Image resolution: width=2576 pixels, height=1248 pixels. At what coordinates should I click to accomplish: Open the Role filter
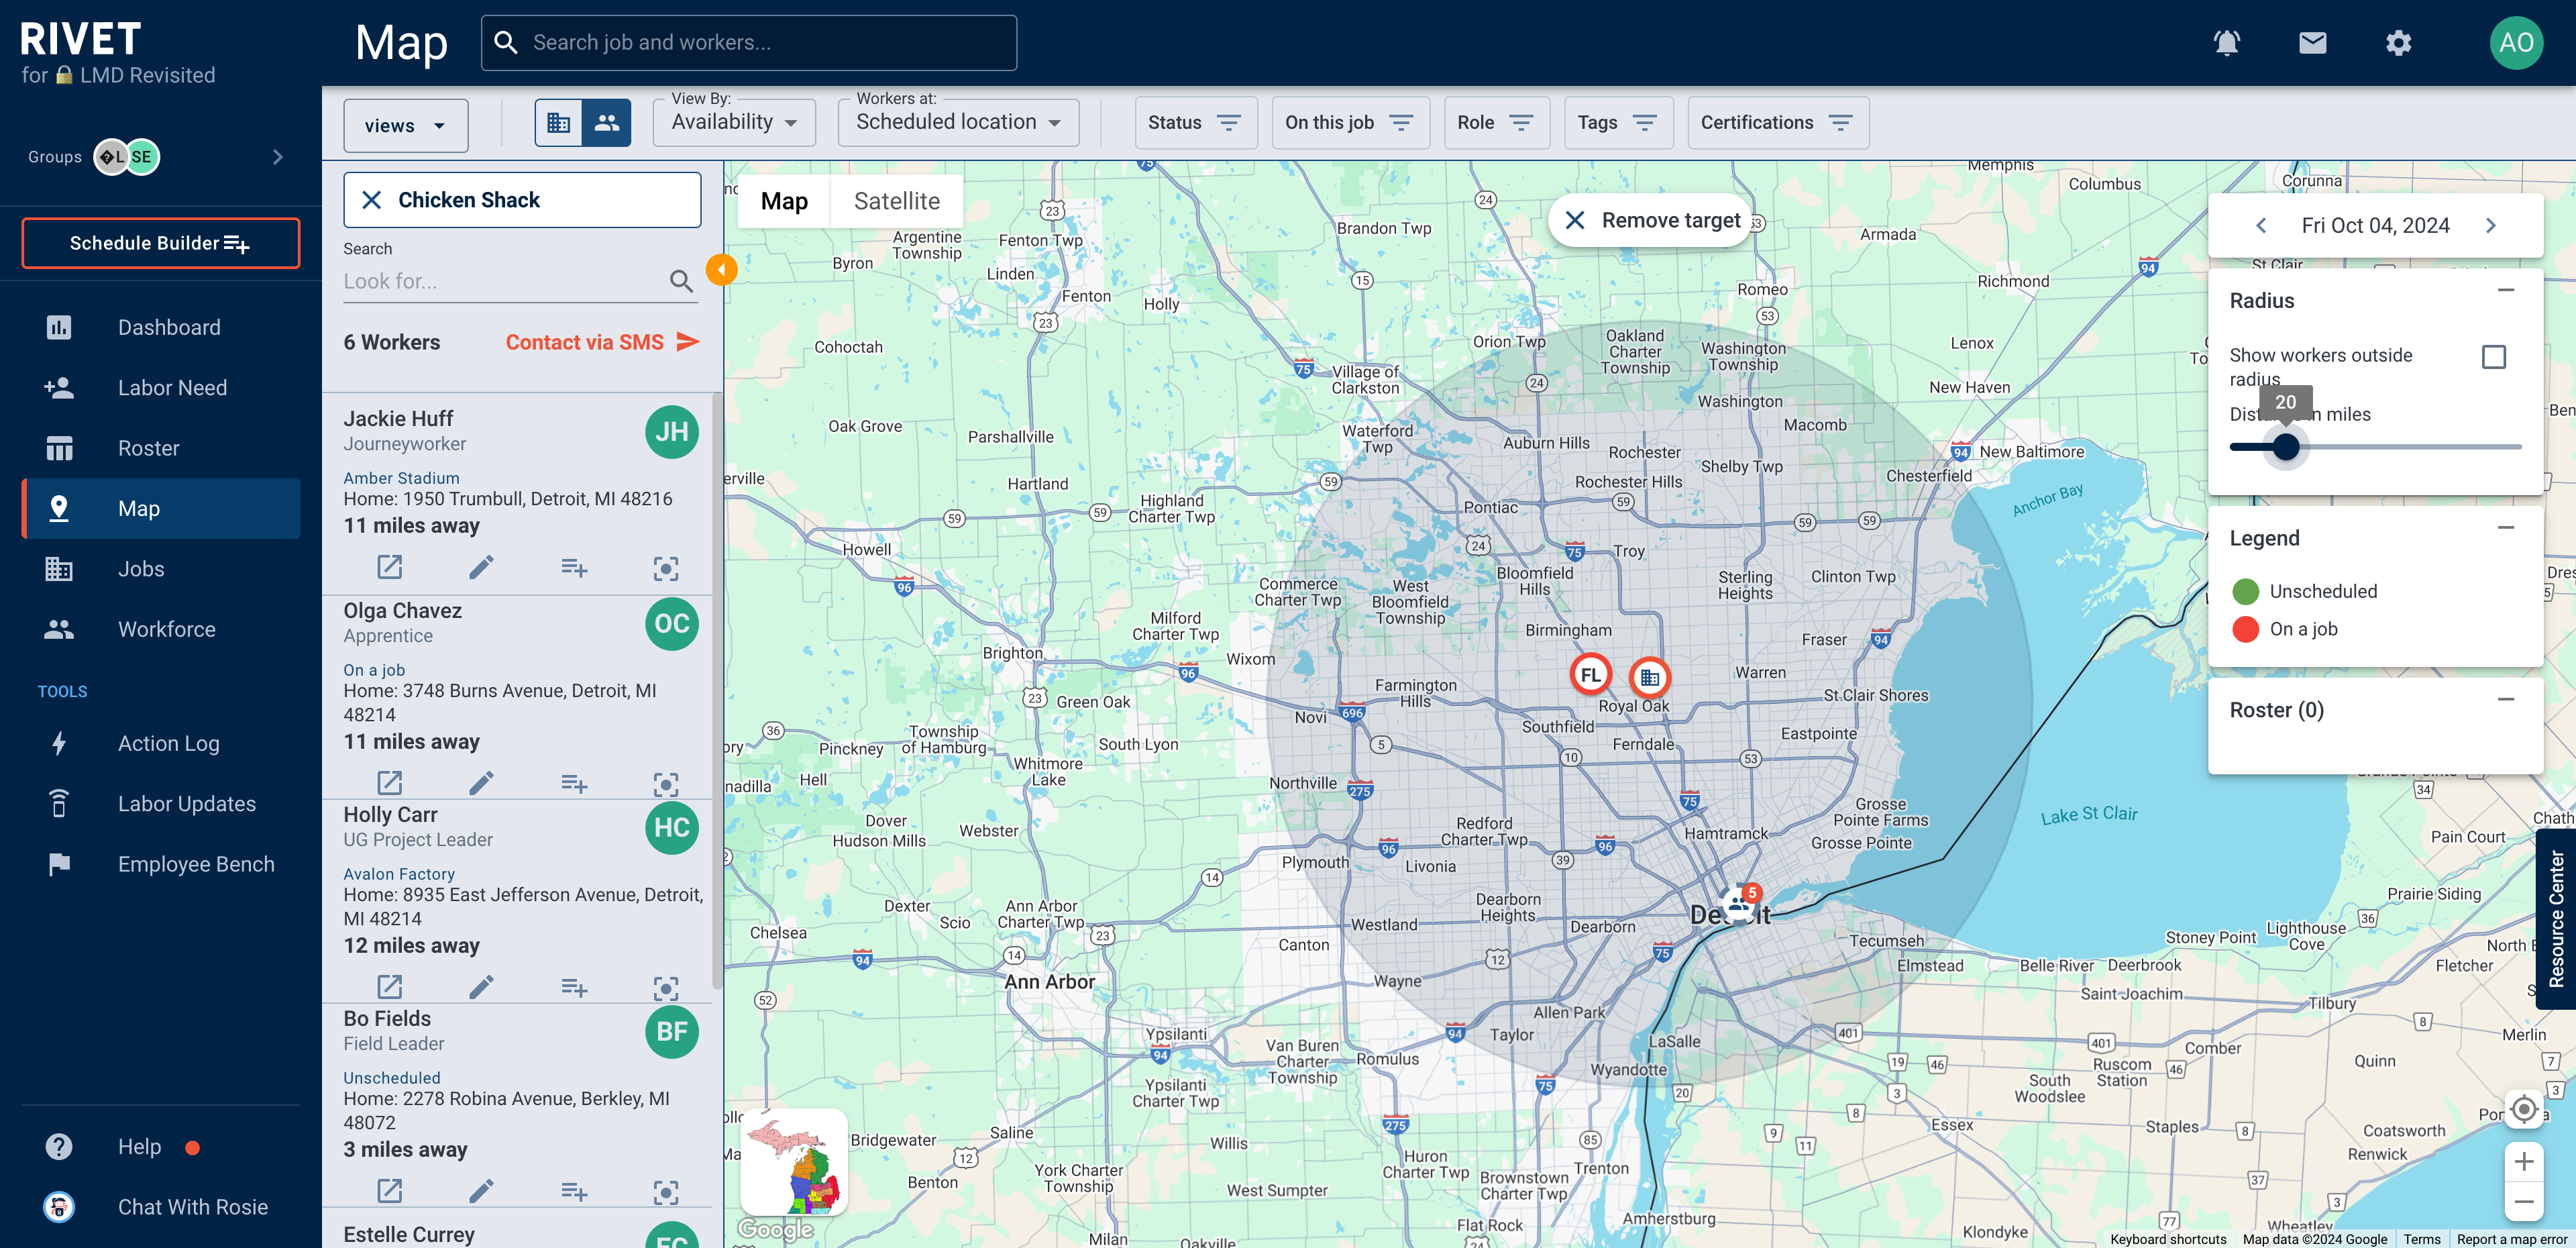pos(1496,122)
